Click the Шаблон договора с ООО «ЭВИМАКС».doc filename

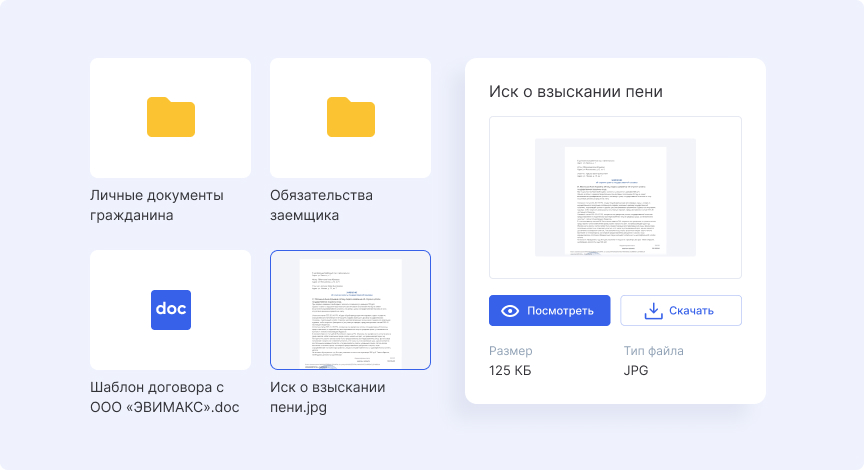pos(165,397)
